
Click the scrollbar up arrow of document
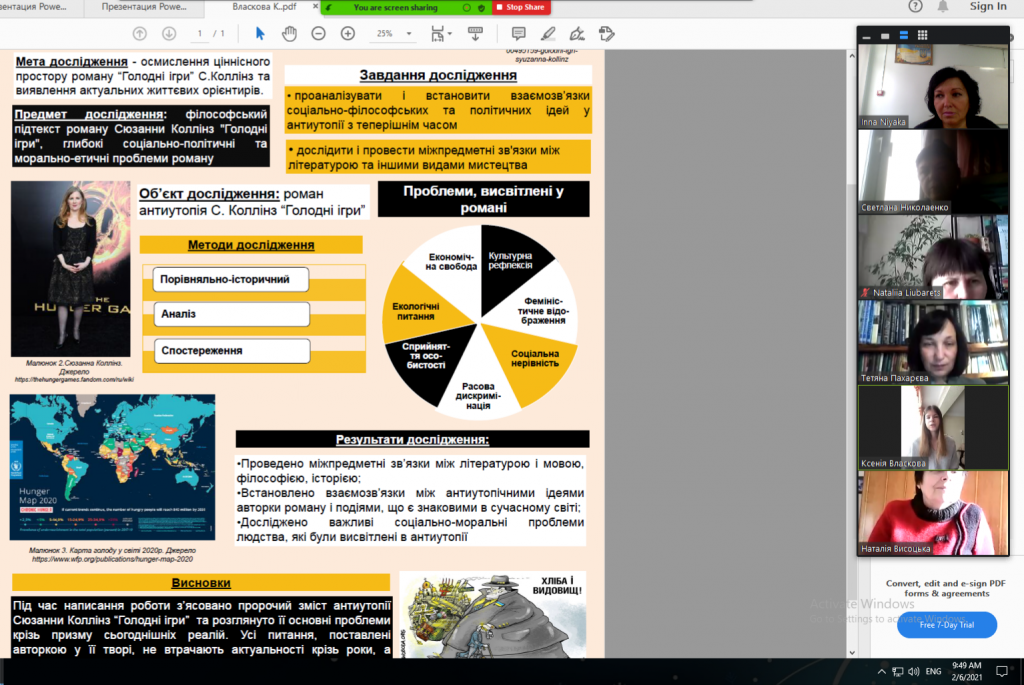pos(852,56)
